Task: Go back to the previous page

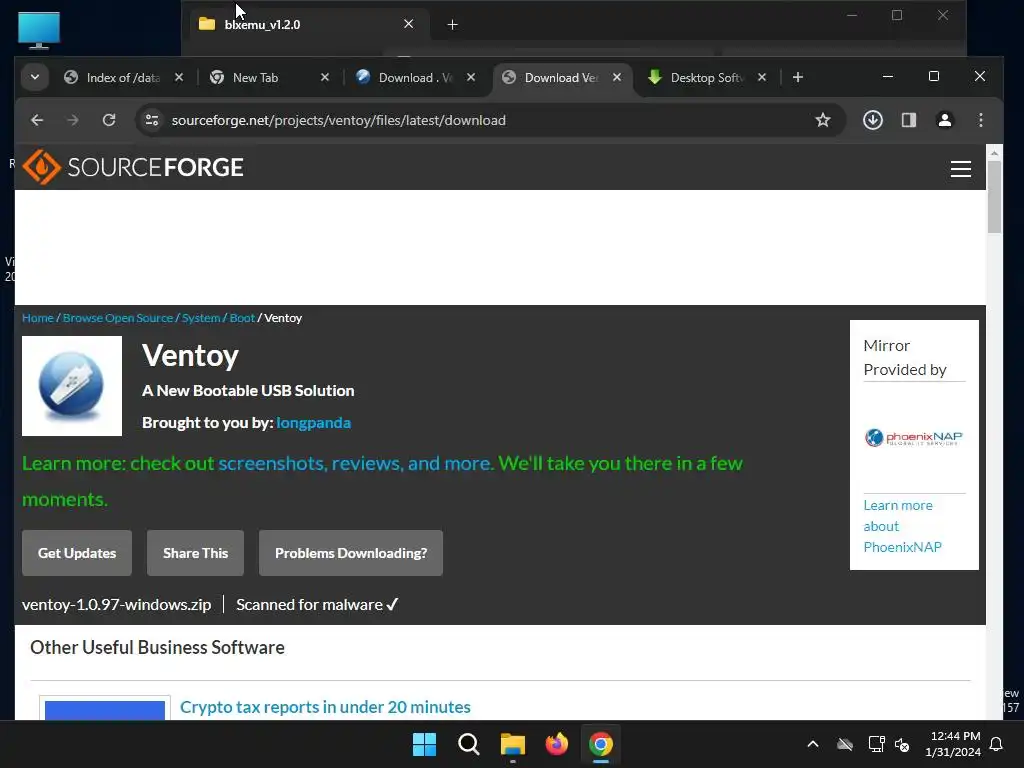Action: click(37, 120)
